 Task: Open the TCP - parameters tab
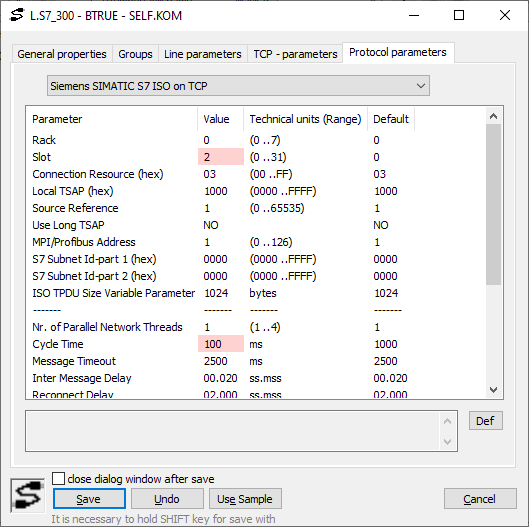295,54
